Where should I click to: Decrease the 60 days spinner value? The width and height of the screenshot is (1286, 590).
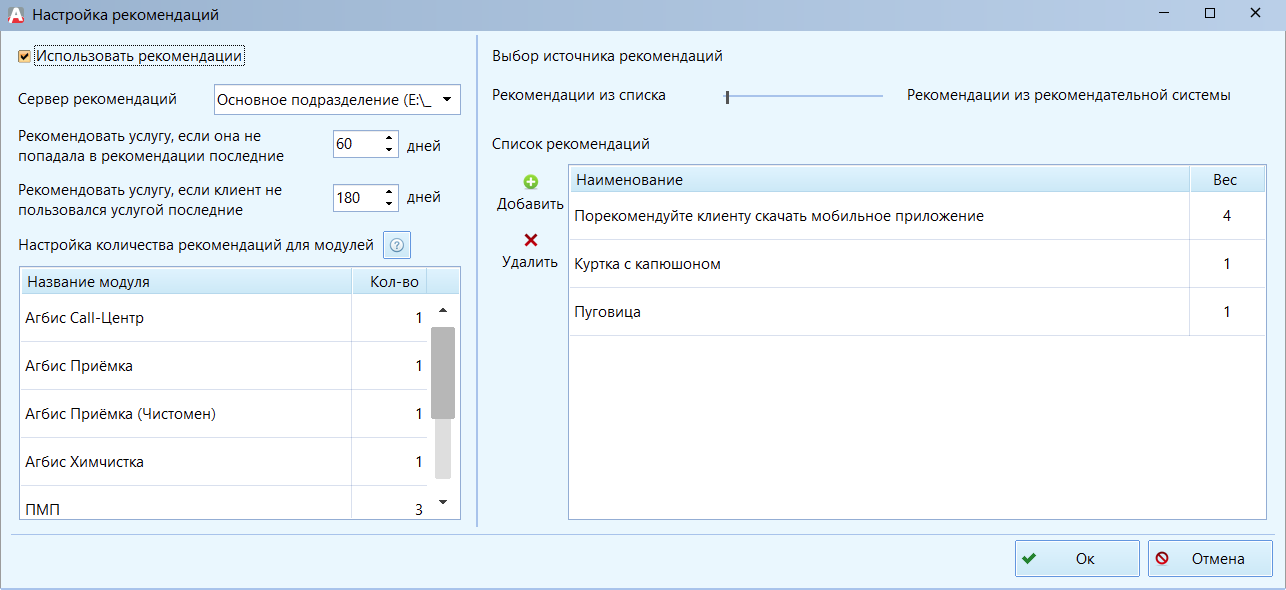pyautogui.click(x=389, y=151)
